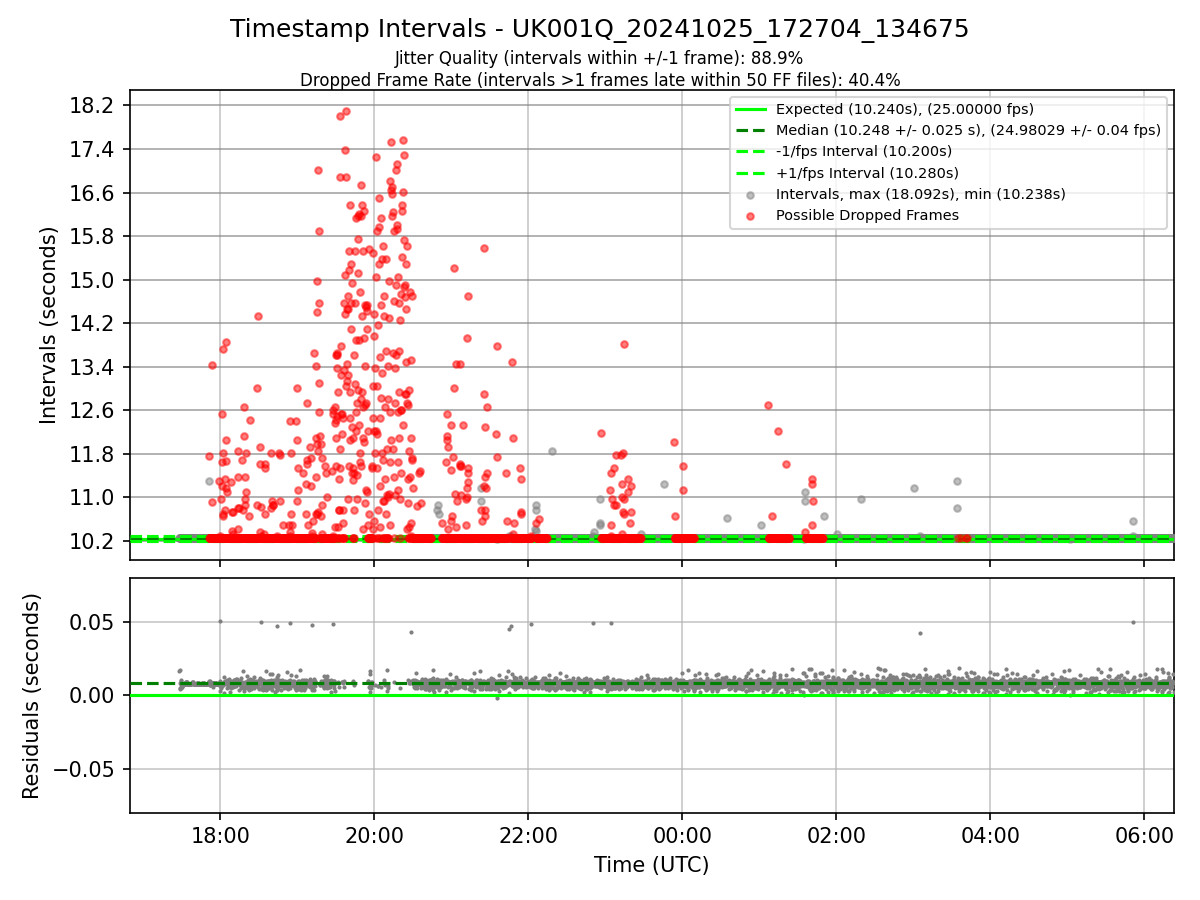Click the "Dropped Frame Rate" 40.4% subtitle line

(x=599, y=80)
